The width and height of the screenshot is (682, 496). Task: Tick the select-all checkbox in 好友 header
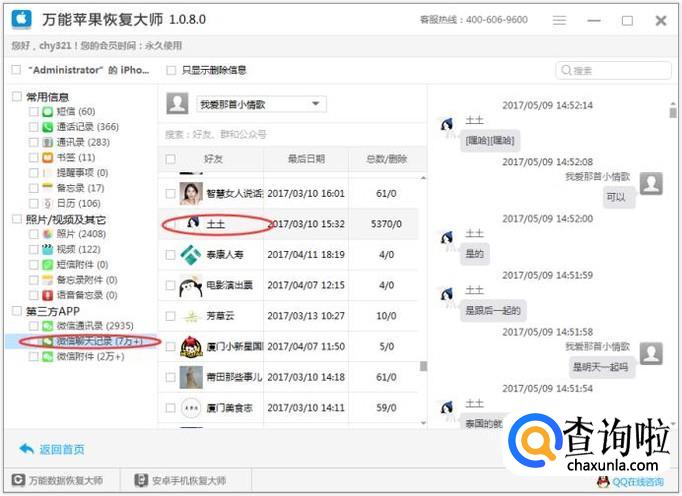pos(170,159)
